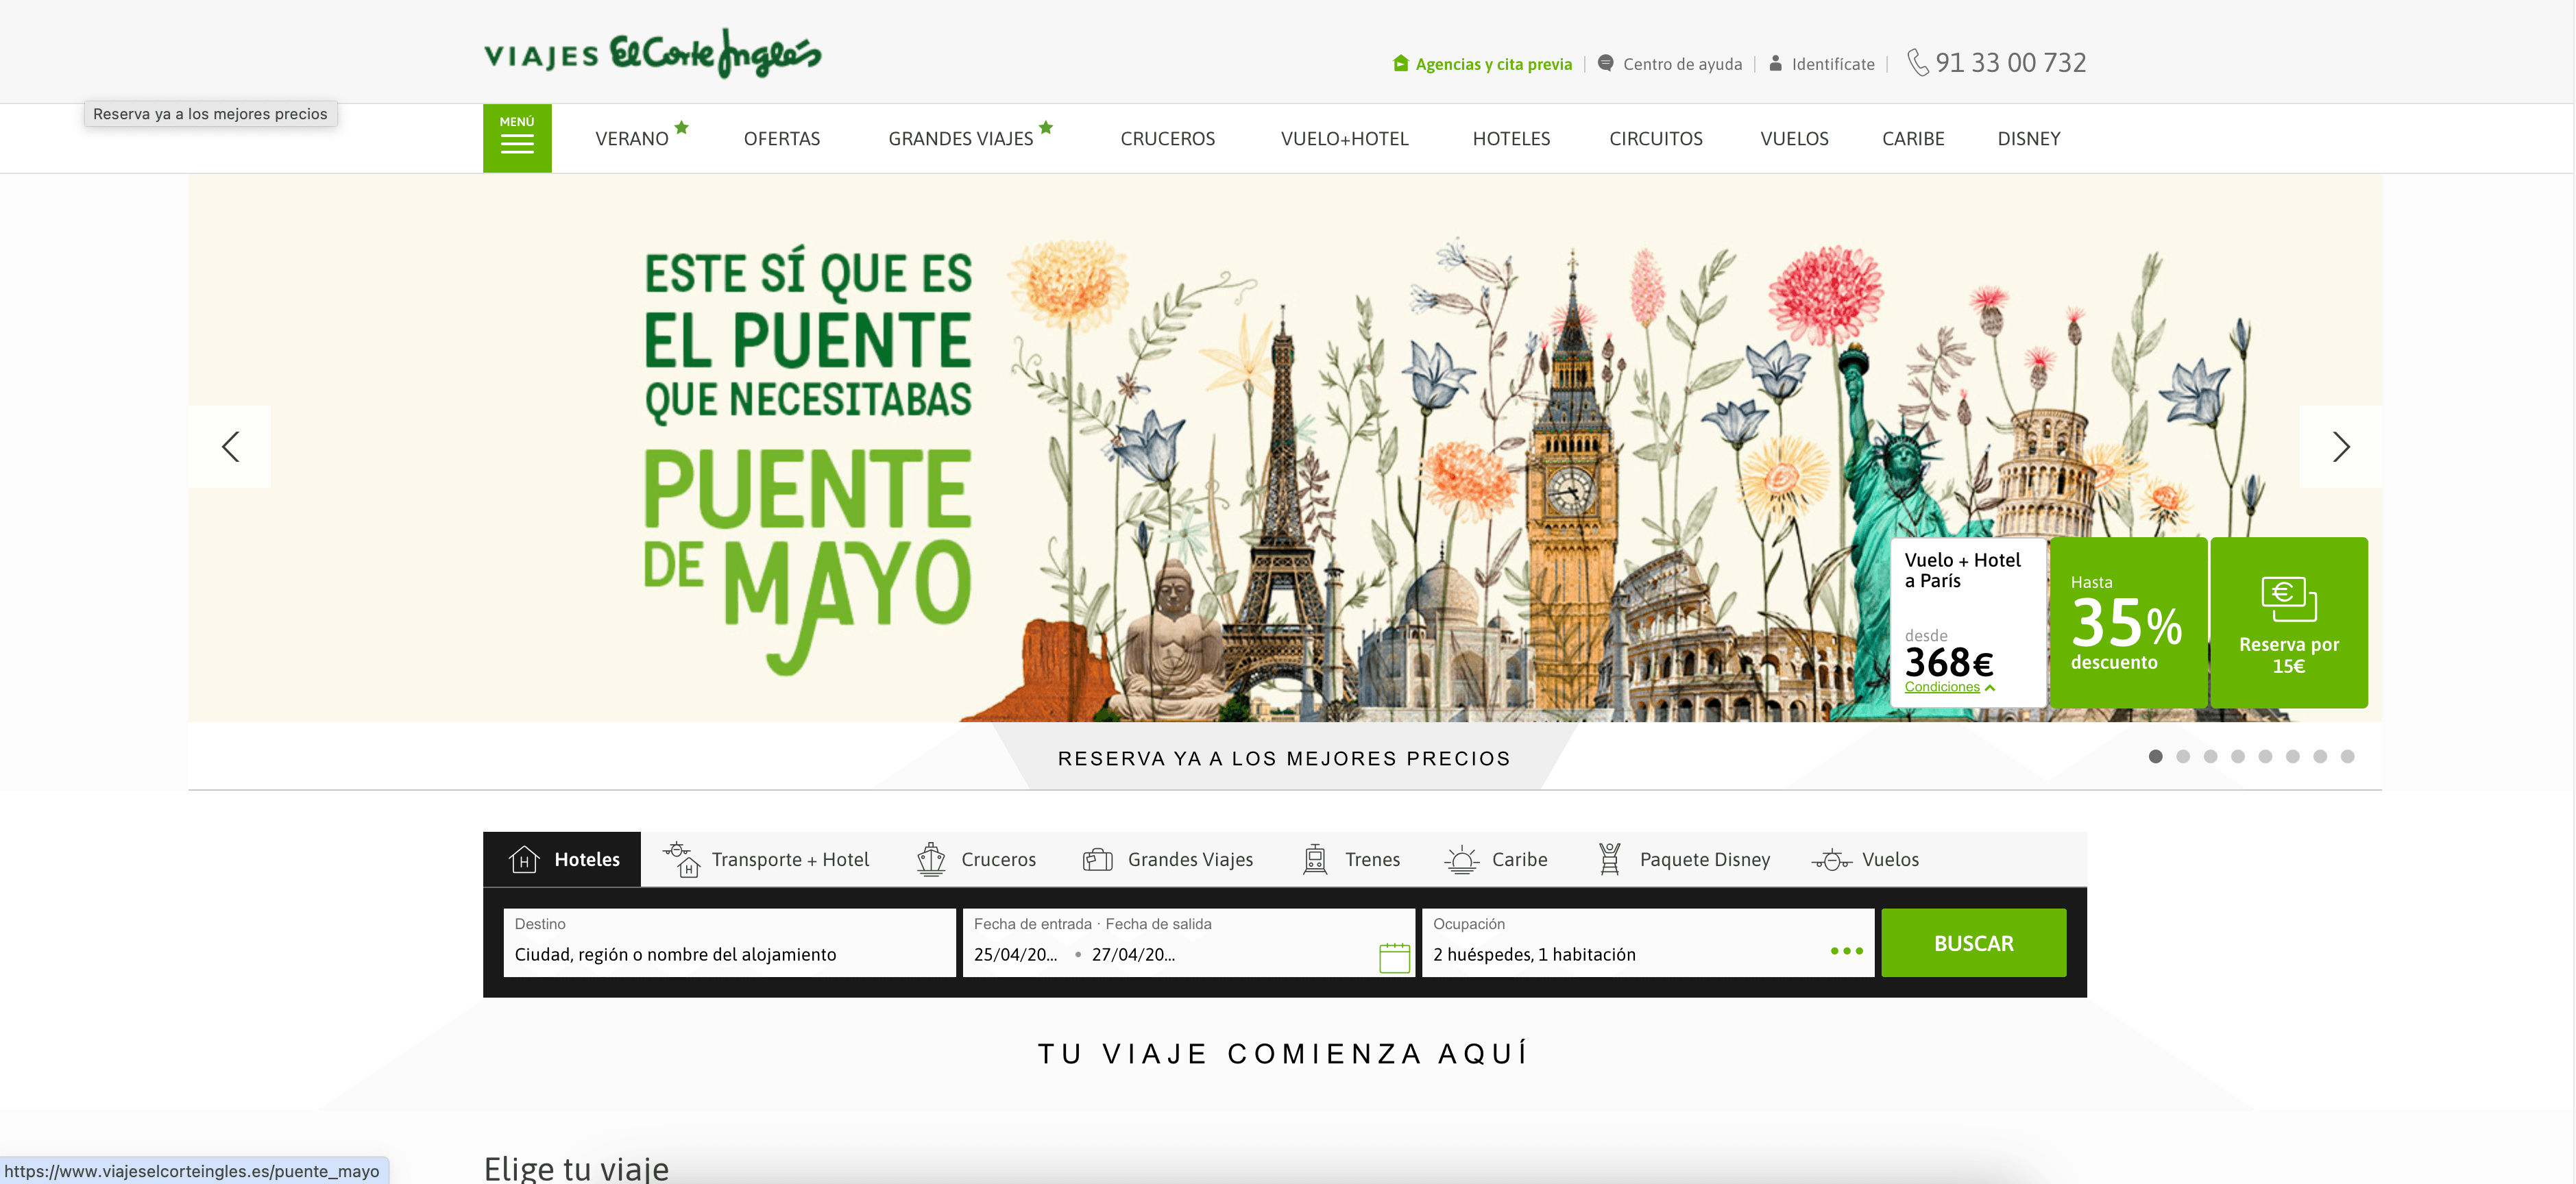Click the calendar icon in date field
The width and height of the screenshot is (2576, 1184).
(x=1394, y=957)
